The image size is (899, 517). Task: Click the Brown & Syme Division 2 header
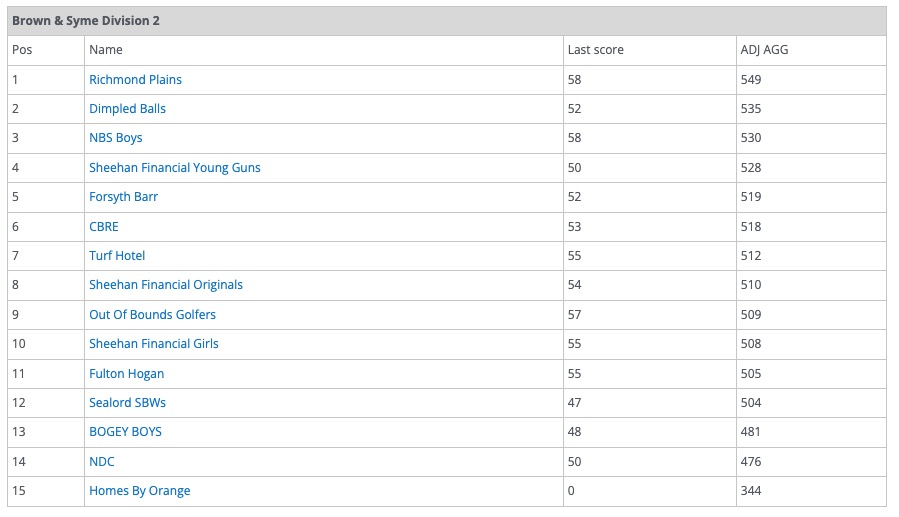coord(86,21)
